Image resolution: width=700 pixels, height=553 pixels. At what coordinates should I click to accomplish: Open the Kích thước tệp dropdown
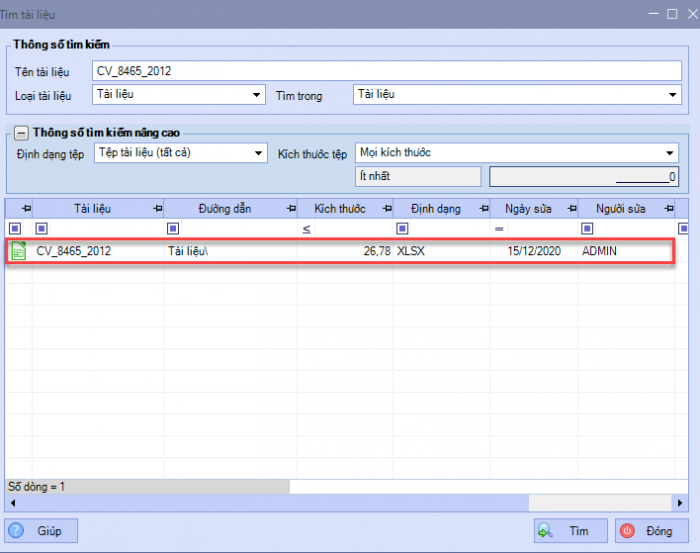(670, 153)
